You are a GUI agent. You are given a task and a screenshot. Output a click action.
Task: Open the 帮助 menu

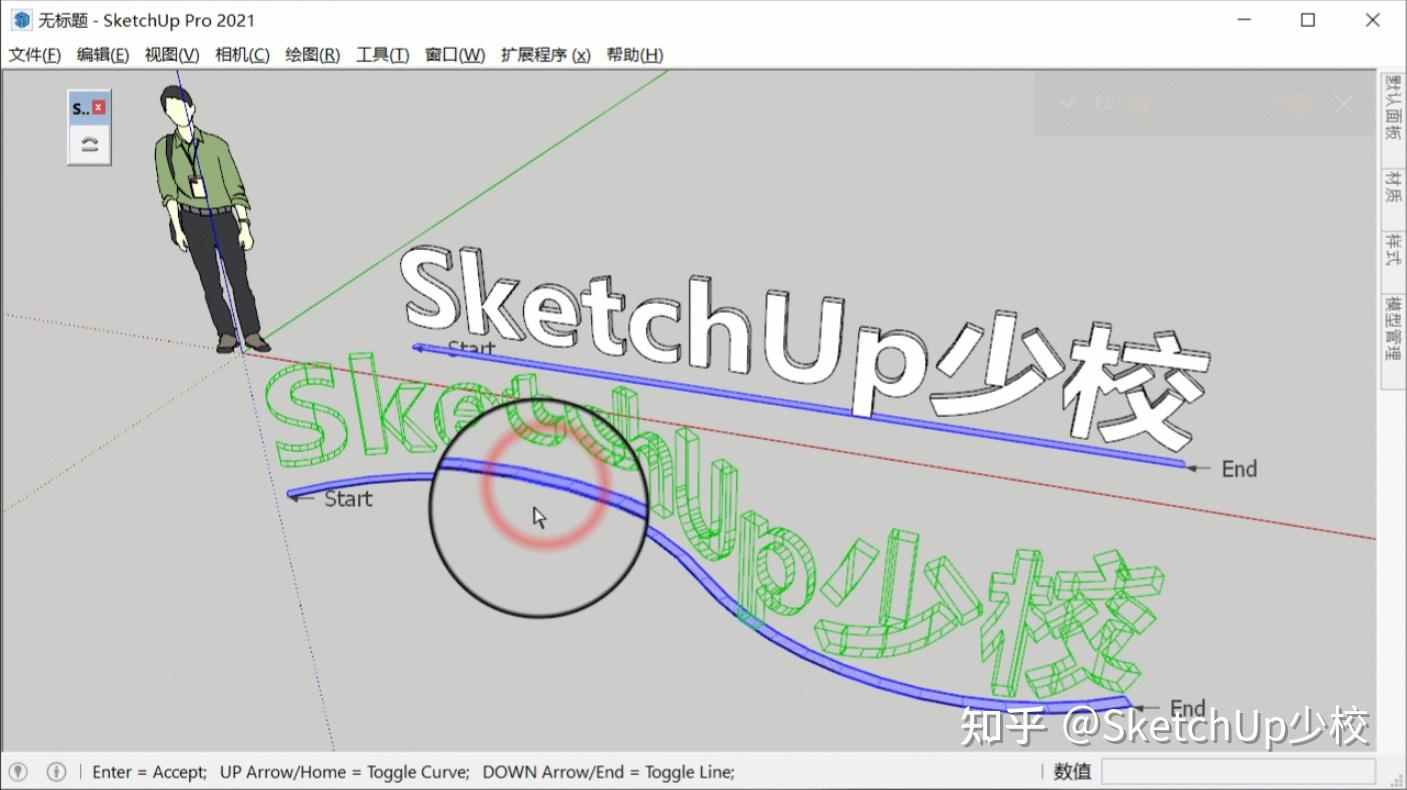click(637, 55)
